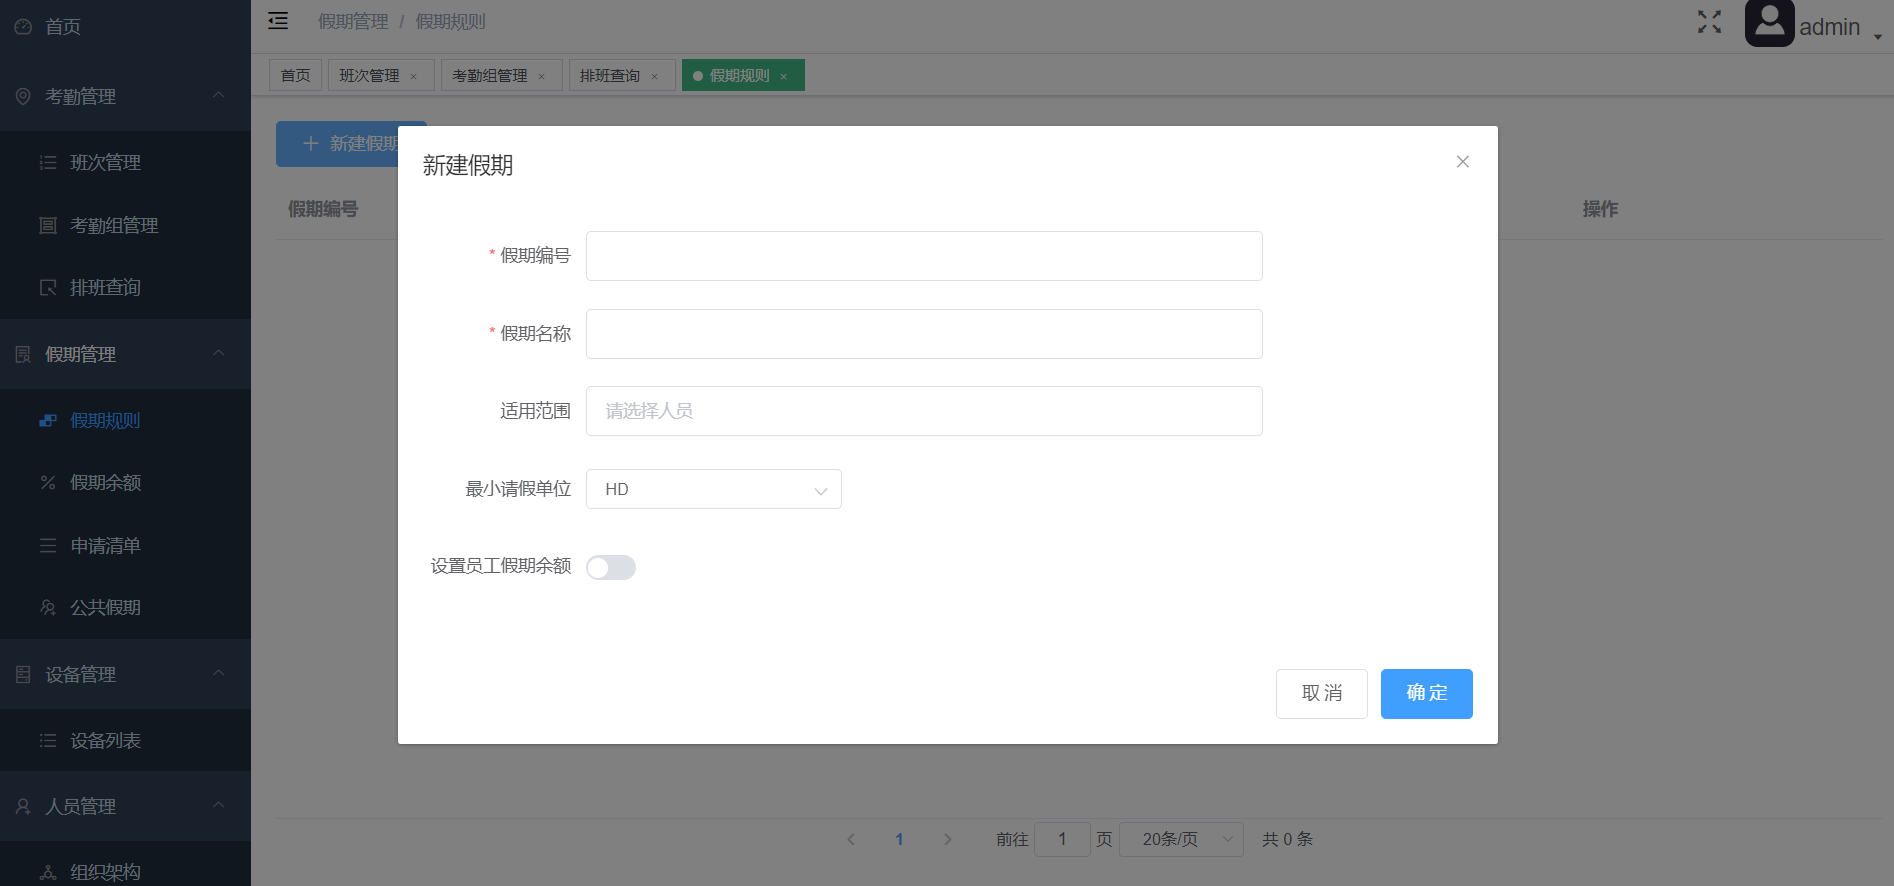Focus the 假期编号 input field
This screenshot has width=1894, height=886.
coord(924,256)
